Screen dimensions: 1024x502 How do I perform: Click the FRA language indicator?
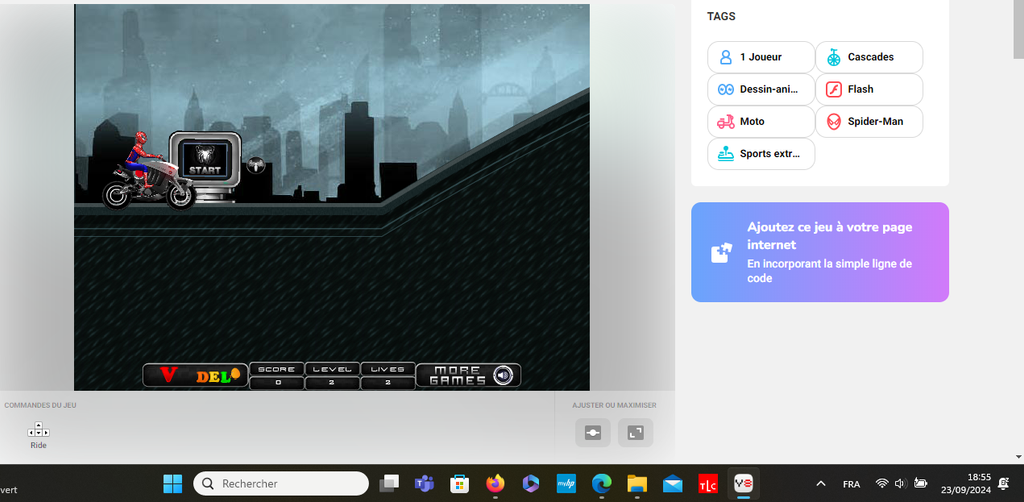pyautogui.click(x=851, y=484)
